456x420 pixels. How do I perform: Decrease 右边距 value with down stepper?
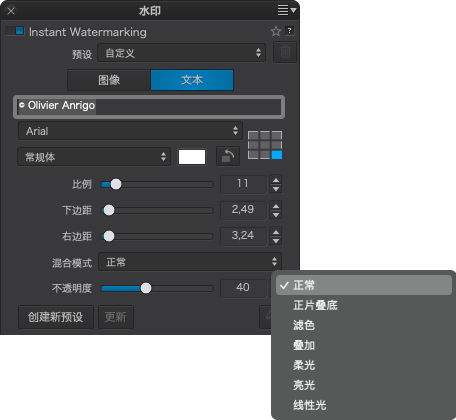tap(276, 241)
